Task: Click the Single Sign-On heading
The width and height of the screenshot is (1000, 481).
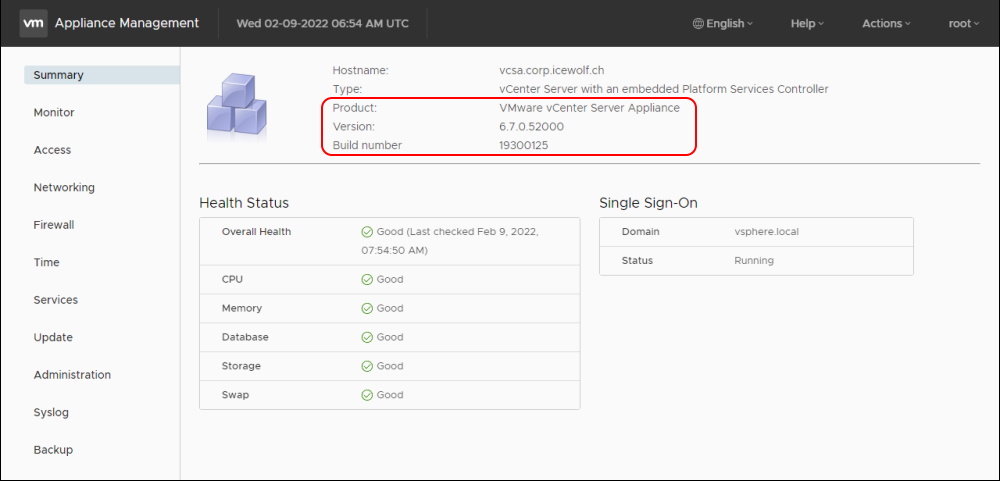Action: pyautogui.click(x=649, y=203)
